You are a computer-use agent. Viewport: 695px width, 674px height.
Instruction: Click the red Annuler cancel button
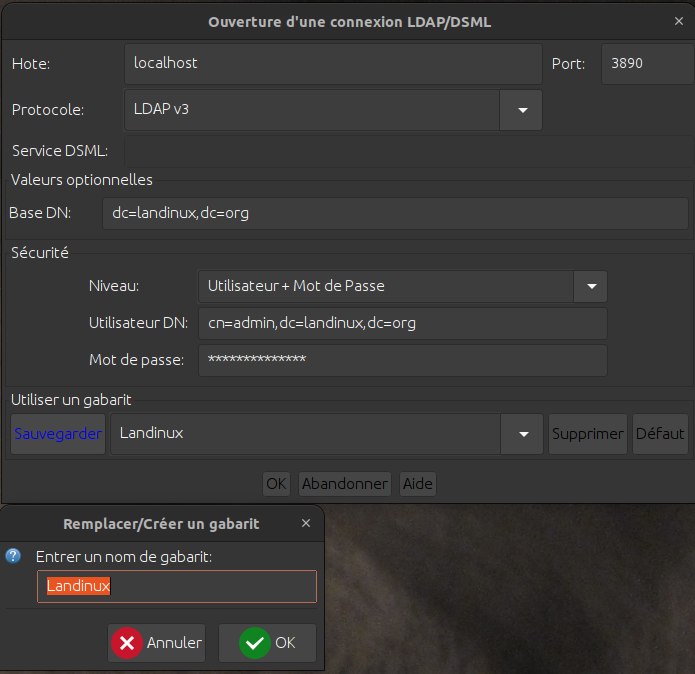coord(156,643)
